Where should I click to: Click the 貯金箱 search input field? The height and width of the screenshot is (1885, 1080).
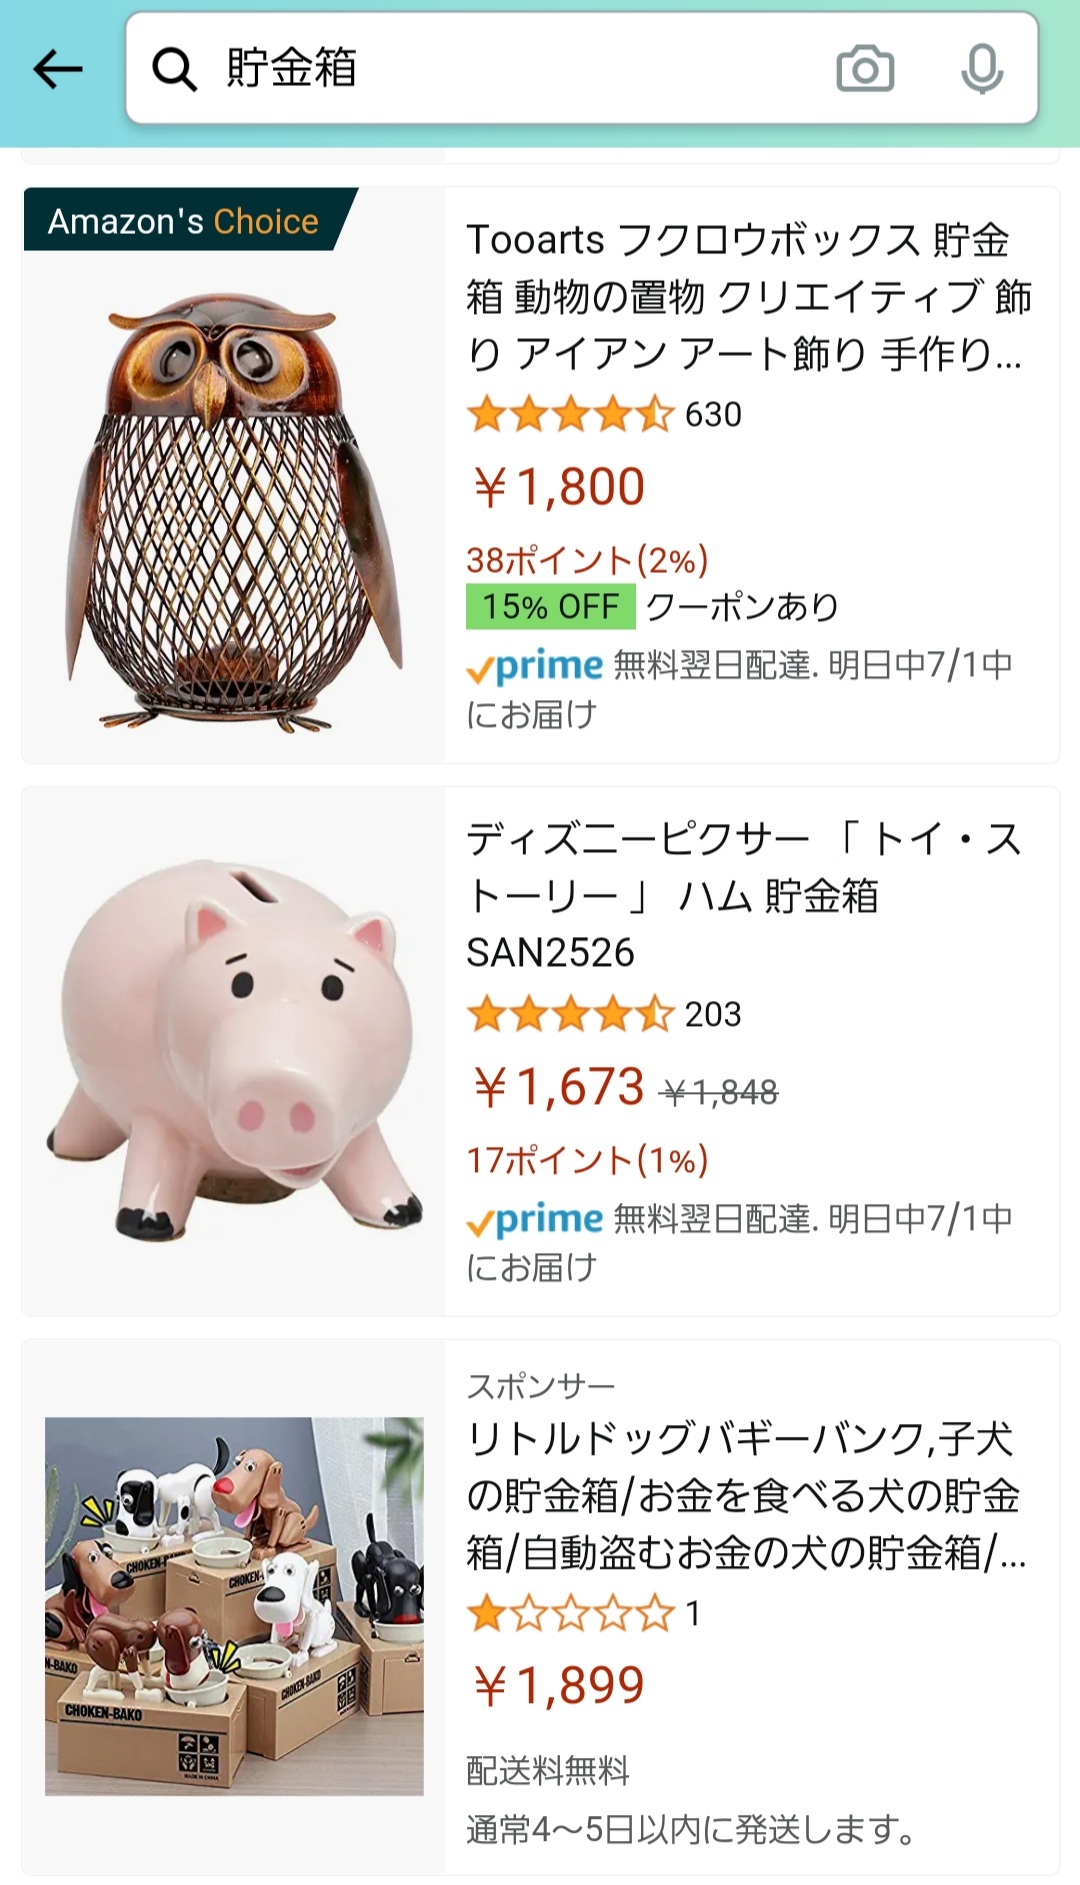(x=520, y=69)
